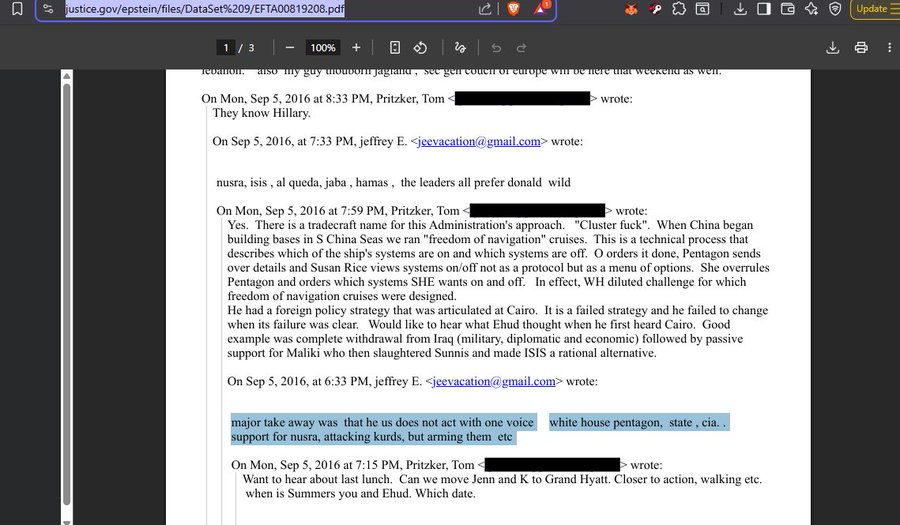
Task: Open the Brave Rewards triangle icon
Action: [540, 9]
